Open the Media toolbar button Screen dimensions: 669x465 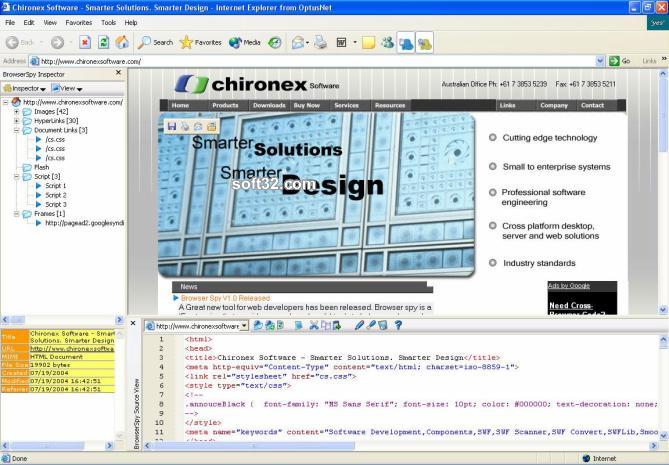(244, 42)
